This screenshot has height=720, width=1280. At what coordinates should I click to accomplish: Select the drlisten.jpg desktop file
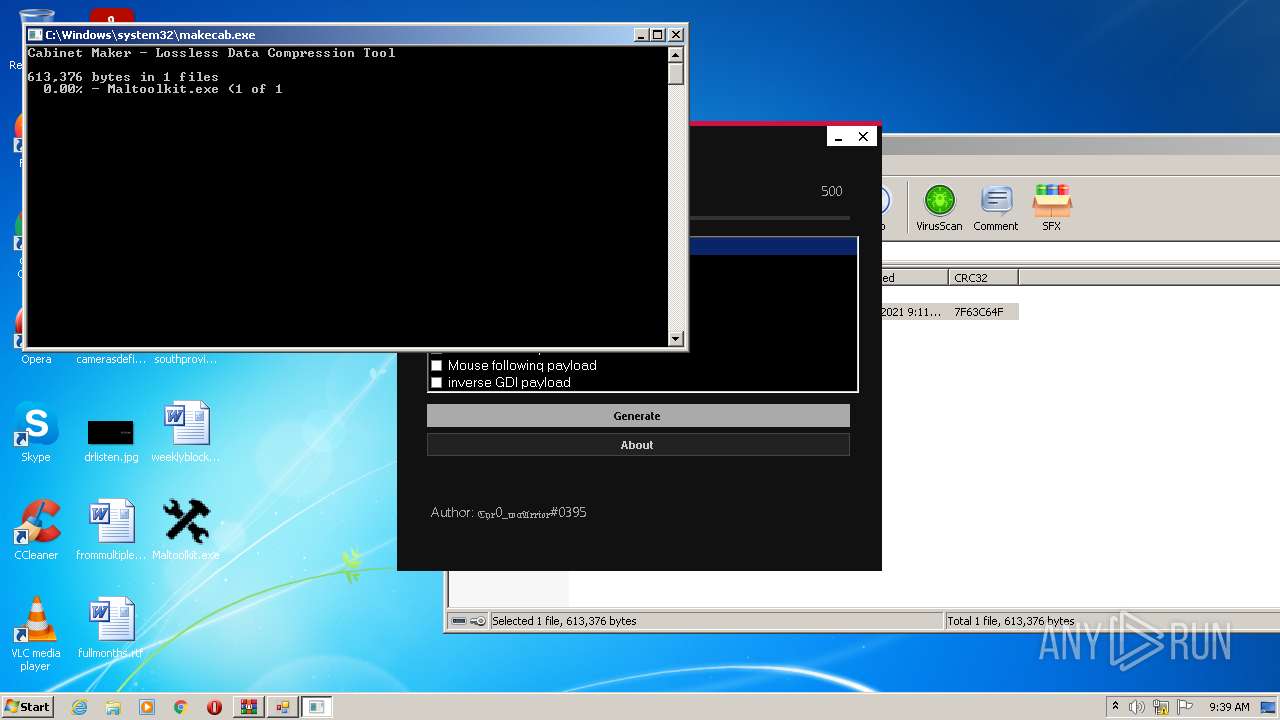coord(111,440)
